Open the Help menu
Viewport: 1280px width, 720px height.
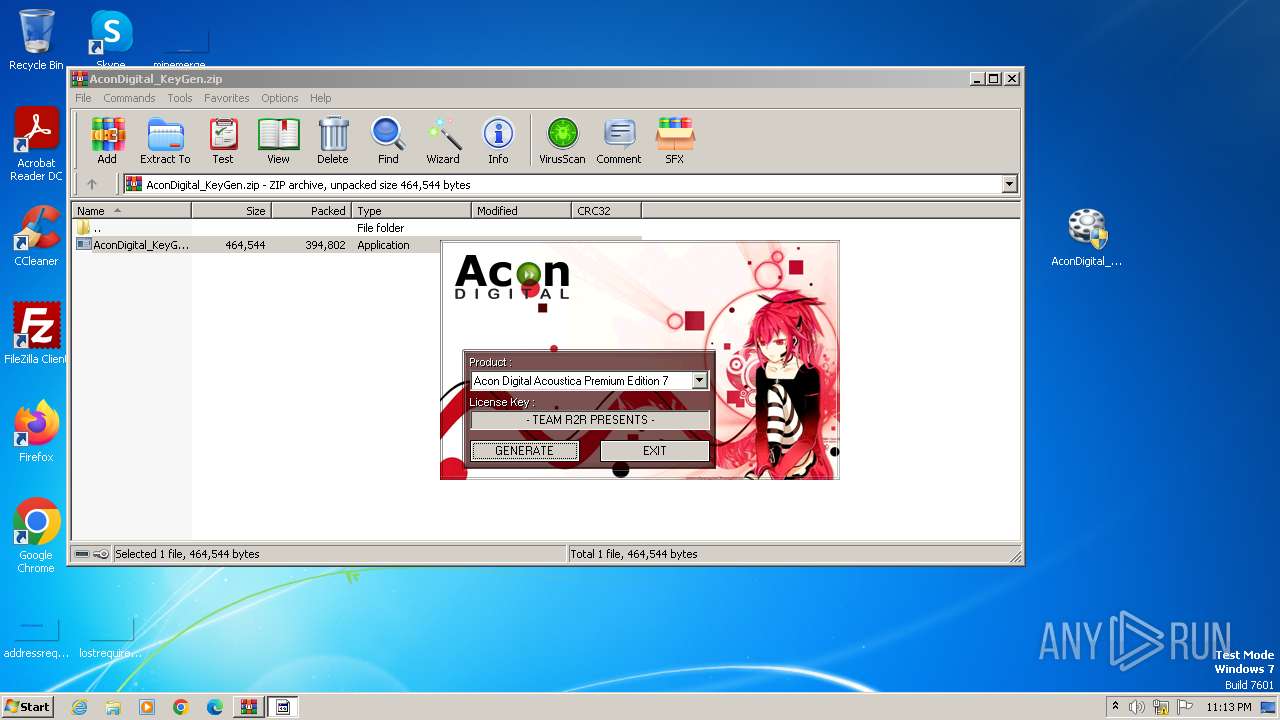click(320, 98)
